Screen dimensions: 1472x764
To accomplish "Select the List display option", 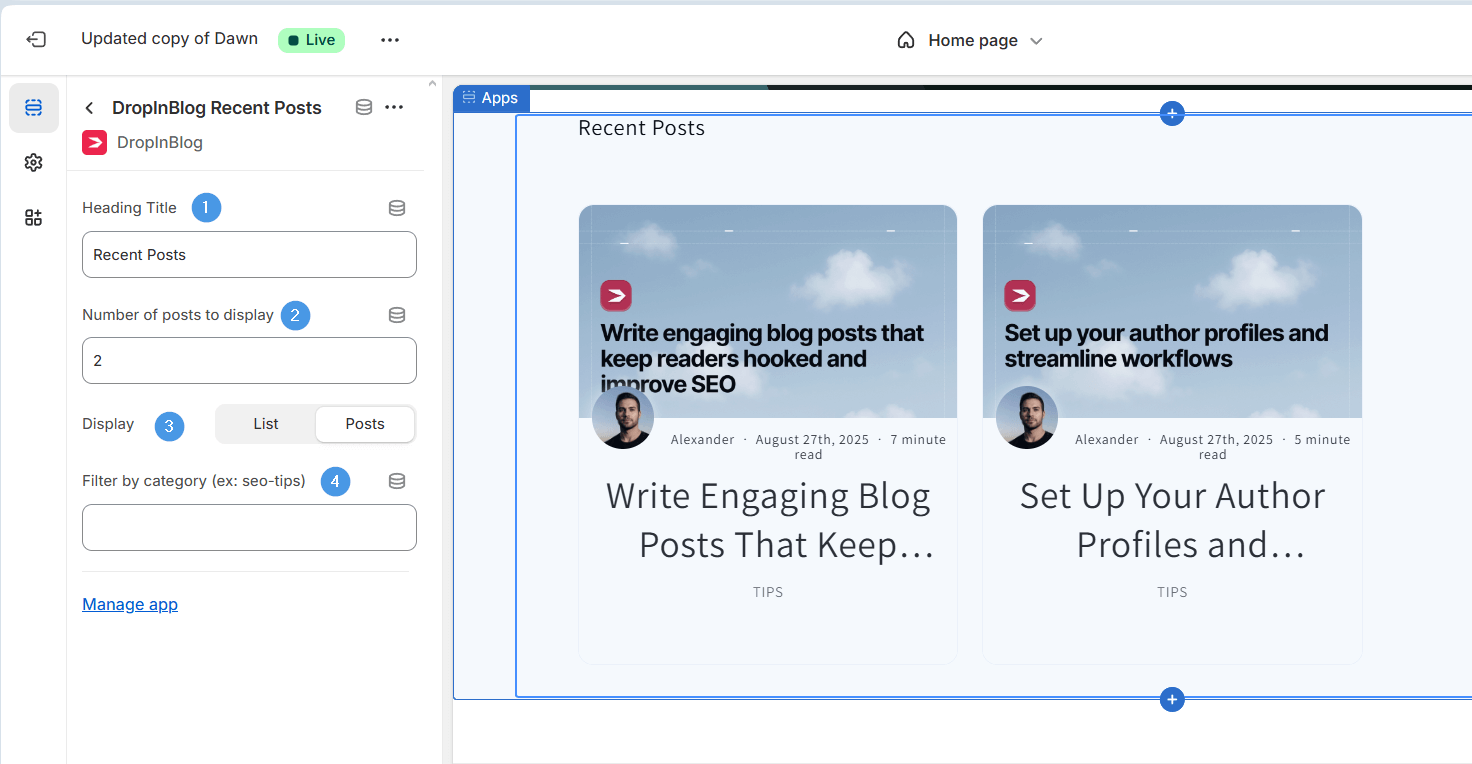I will click(266, 424).
